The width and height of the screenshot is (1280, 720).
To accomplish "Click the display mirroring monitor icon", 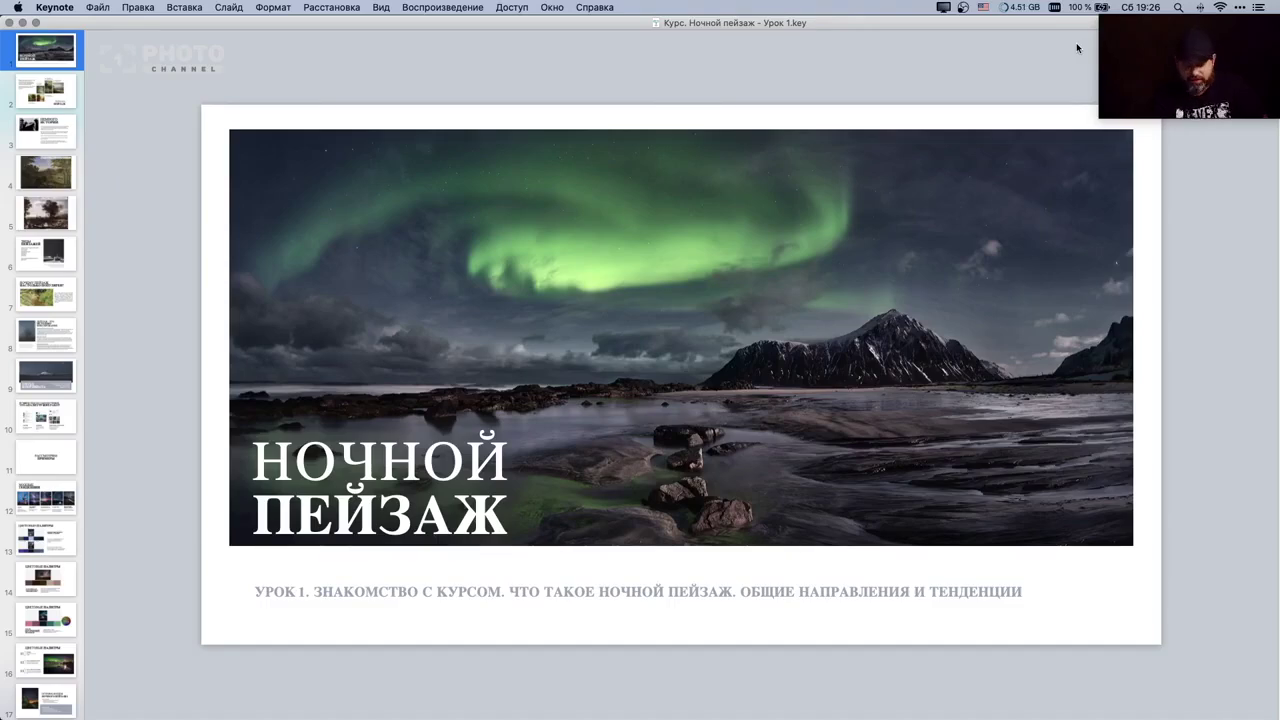I will pyautogui.click(x=943, y=7).
